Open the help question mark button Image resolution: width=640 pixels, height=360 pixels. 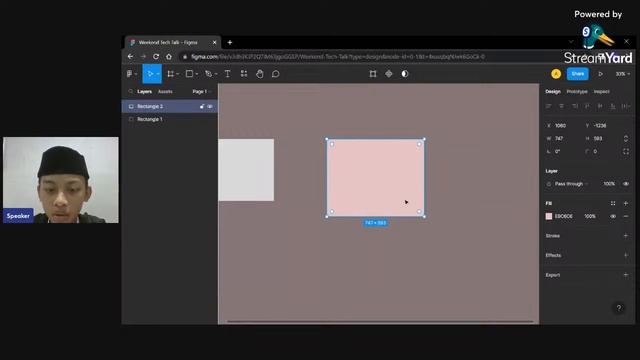619,308
